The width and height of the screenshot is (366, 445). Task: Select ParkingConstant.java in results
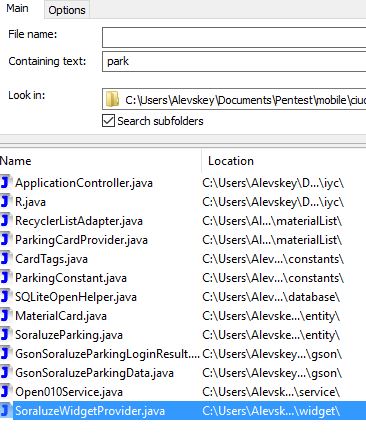click(71, 278)
